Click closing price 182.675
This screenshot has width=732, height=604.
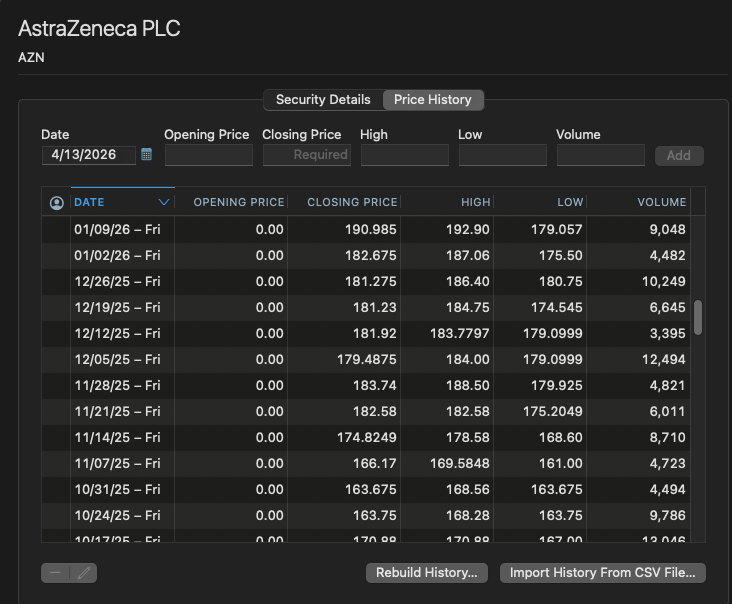coord(371,255)
